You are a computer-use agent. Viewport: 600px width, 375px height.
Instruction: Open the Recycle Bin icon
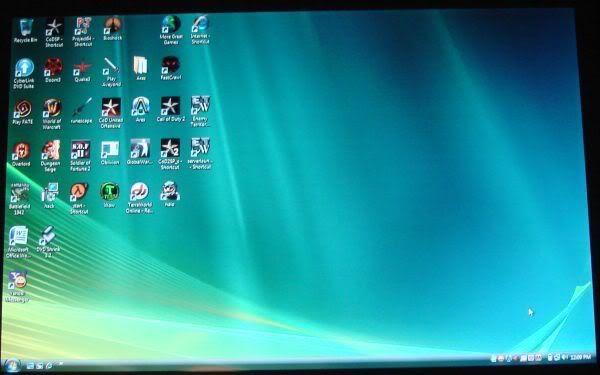(25, 30)
